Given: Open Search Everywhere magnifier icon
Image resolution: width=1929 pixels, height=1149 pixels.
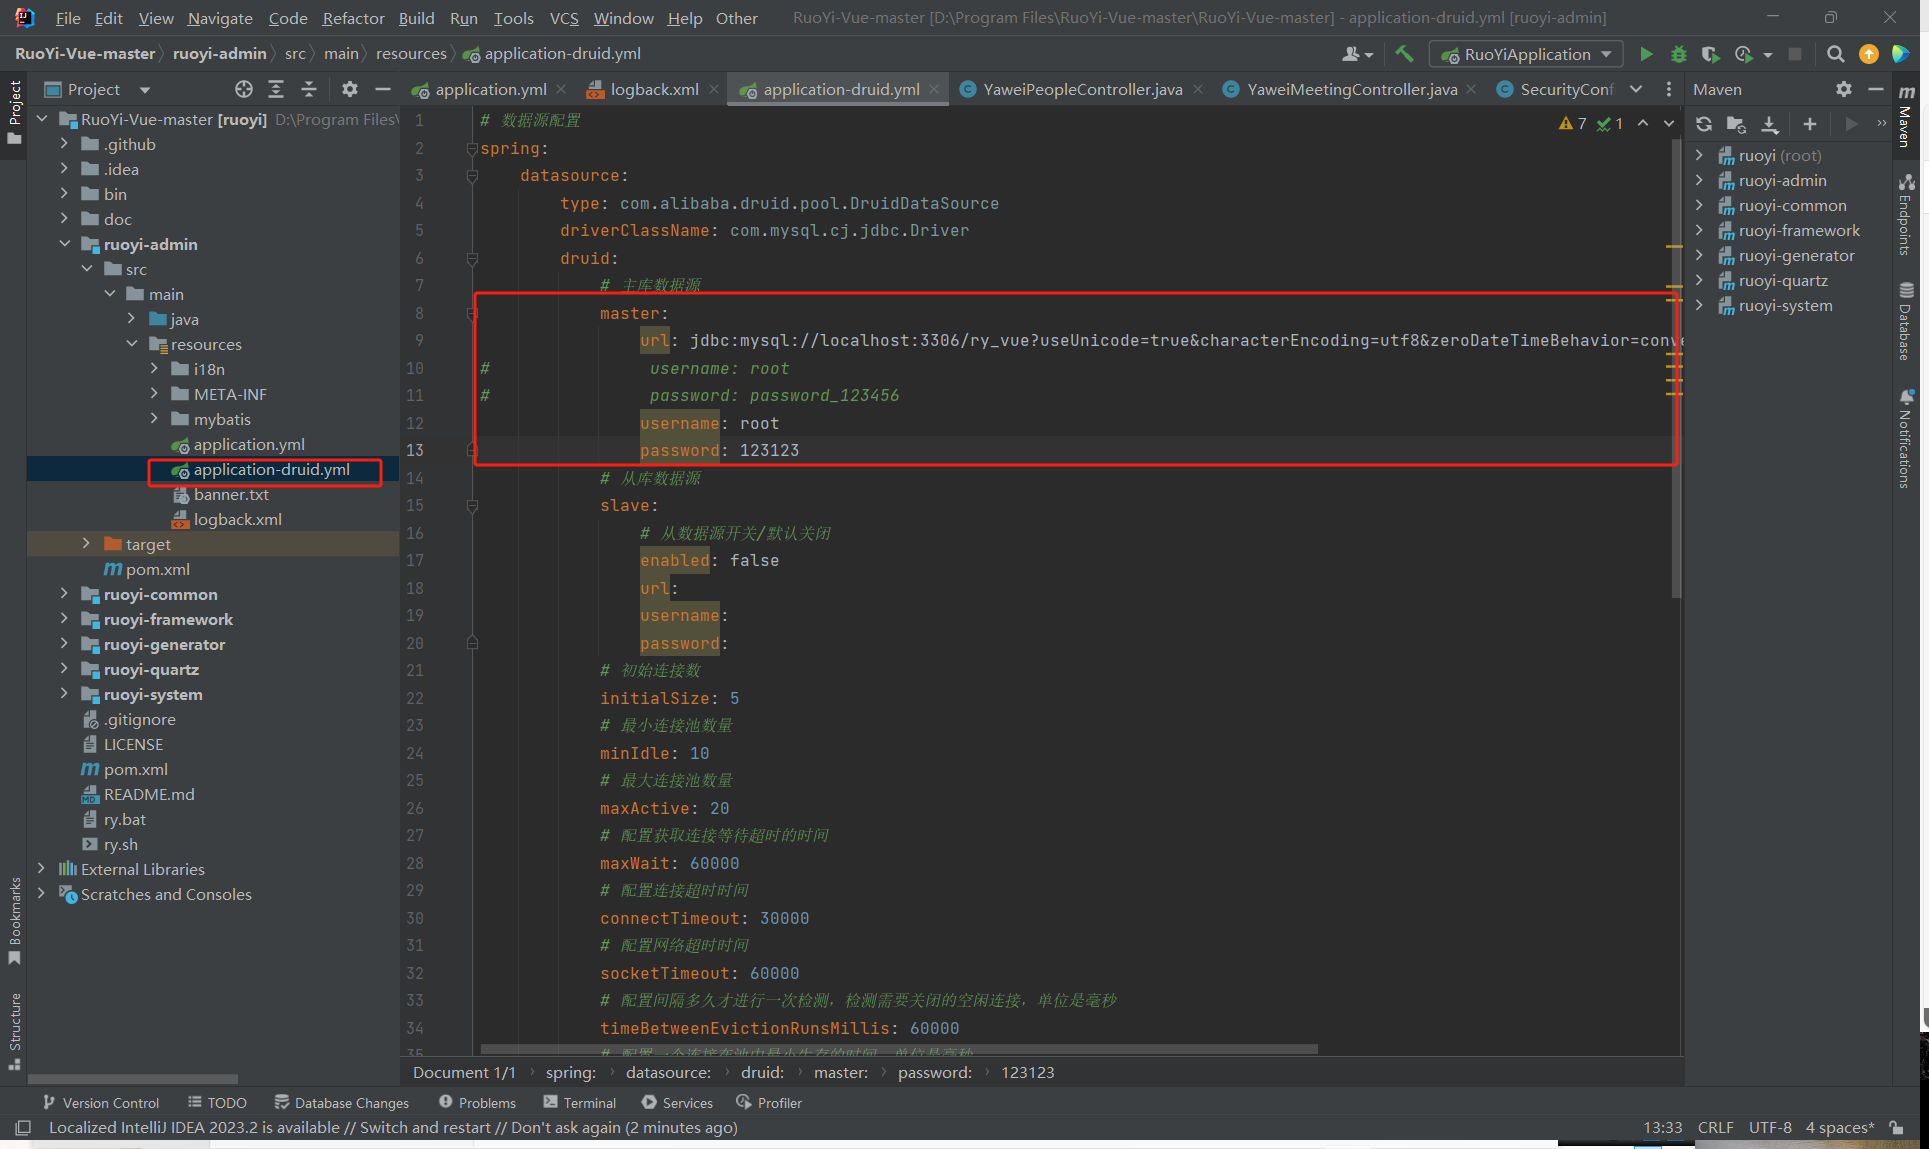Looking at the screenshot, I should (x=1835, y=54).
